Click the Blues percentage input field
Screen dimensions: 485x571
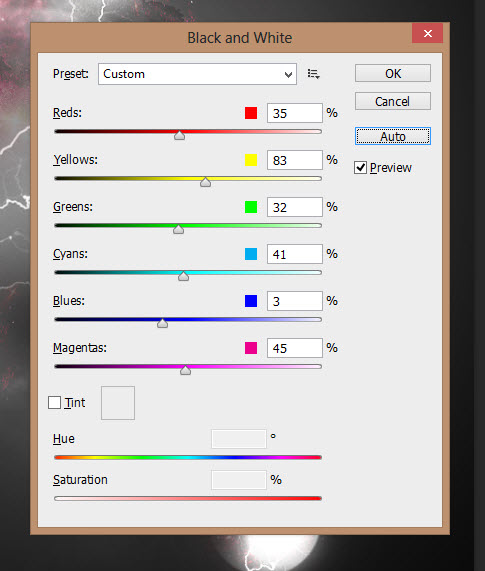tap(295, 301)
